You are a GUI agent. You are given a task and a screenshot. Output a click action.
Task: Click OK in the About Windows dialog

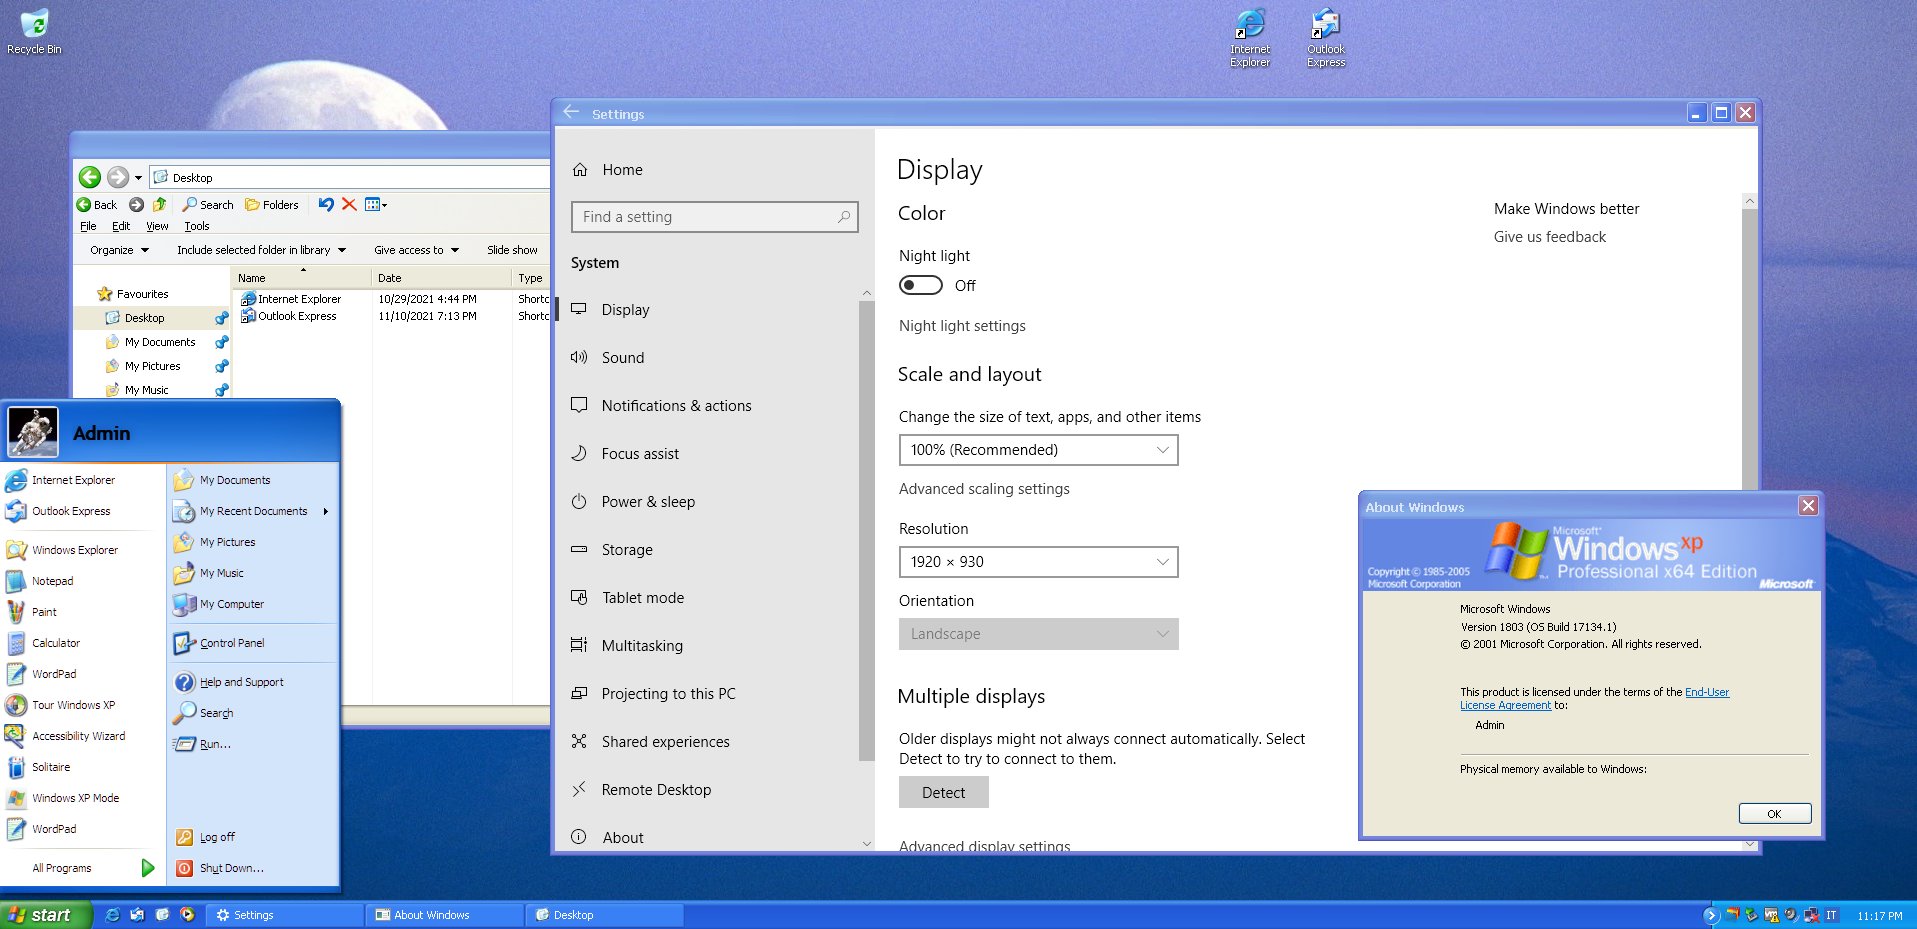pos(1774,814)
